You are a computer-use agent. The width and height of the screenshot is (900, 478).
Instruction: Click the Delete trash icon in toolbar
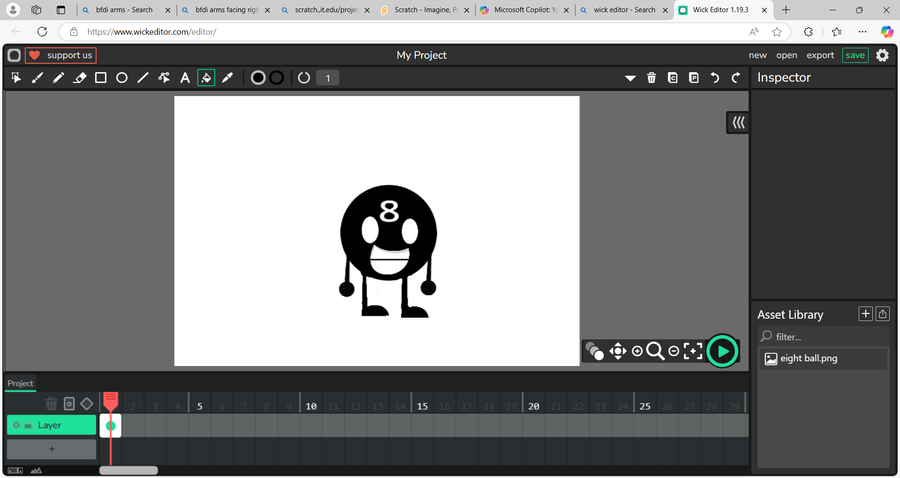[652, 78]
